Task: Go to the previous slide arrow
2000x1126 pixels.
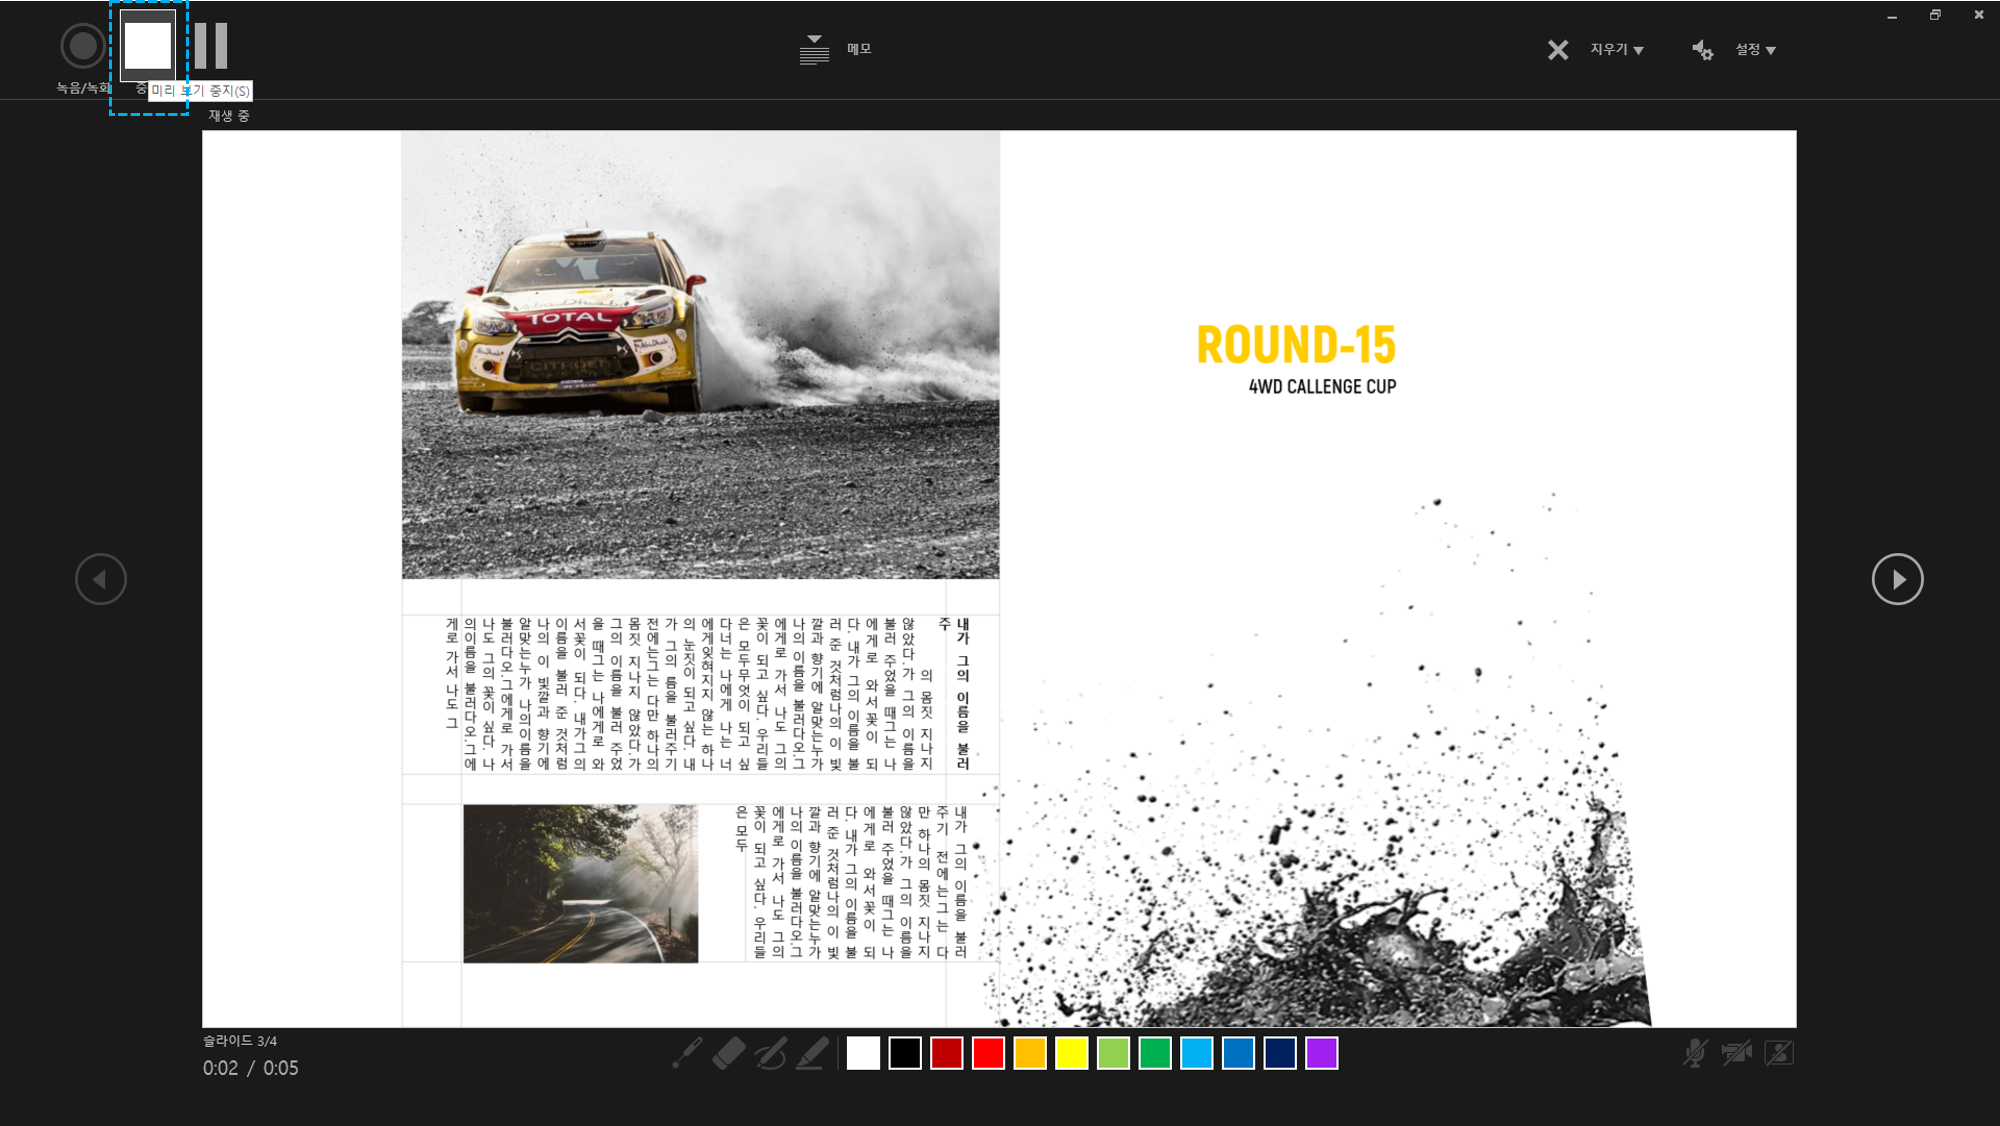Action: [101, 579]
